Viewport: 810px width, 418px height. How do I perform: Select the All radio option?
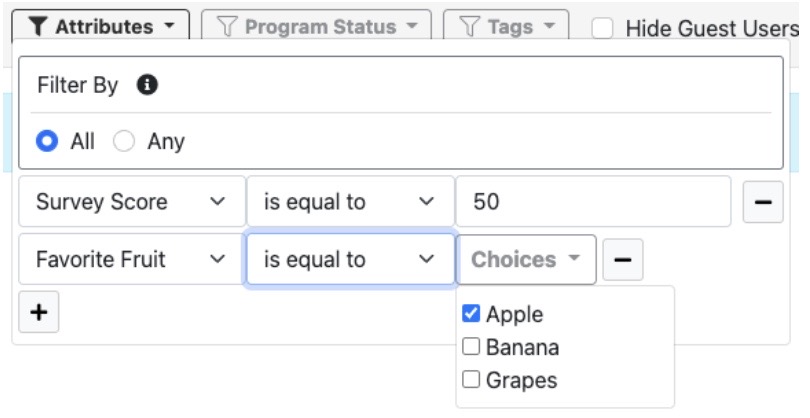point(46,142)
